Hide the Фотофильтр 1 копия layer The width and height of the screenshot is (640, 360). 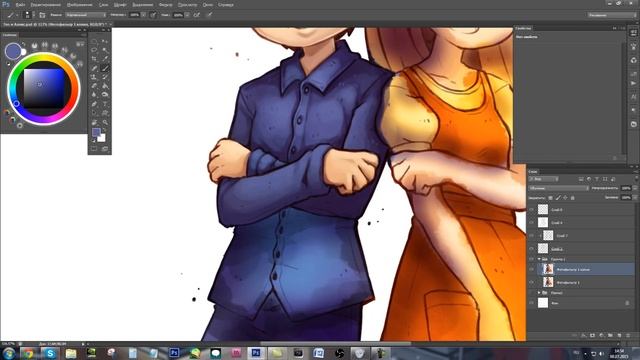(531, 269)
